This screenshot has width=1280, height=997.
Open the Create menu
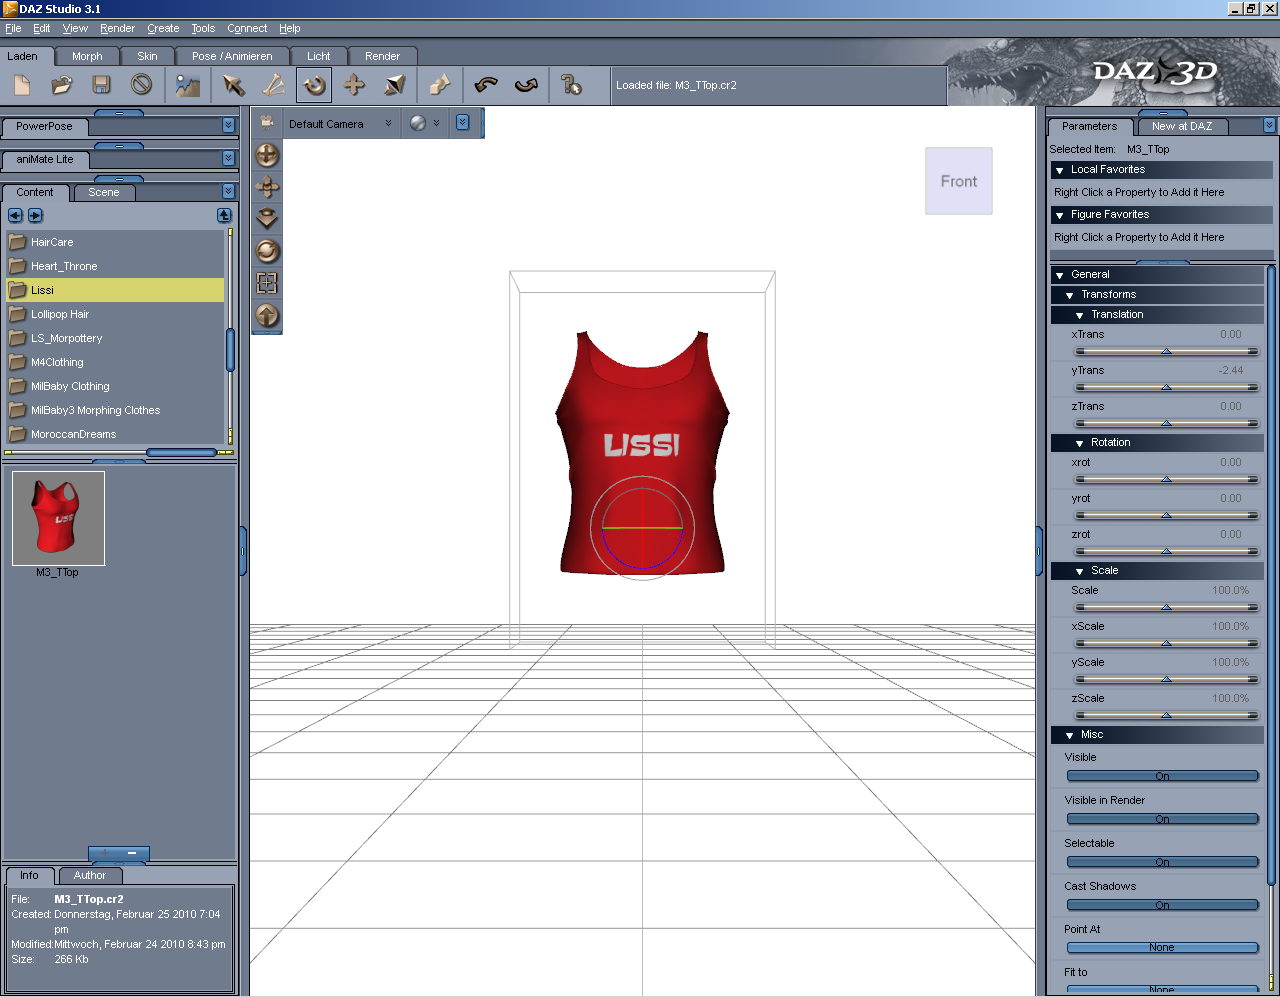[x=163, y=28]
